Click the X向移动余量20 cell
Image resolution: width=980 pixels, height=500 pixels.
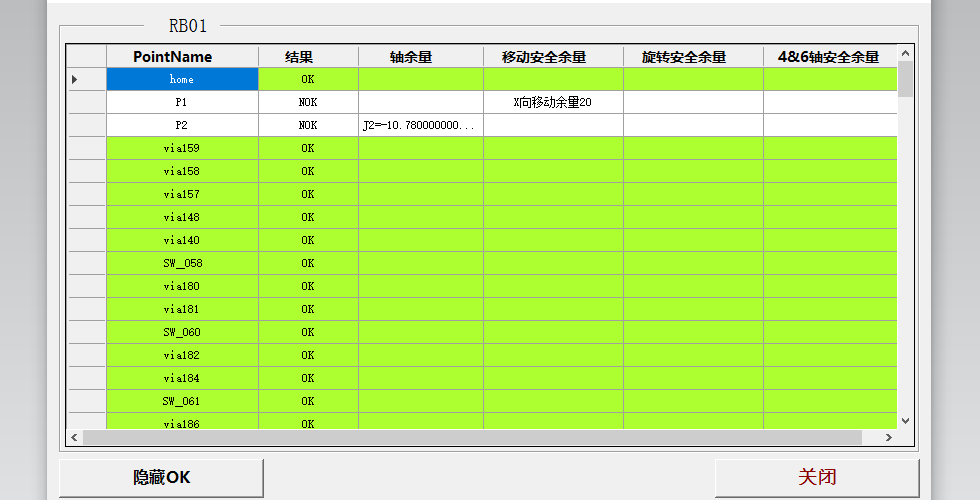553,102
